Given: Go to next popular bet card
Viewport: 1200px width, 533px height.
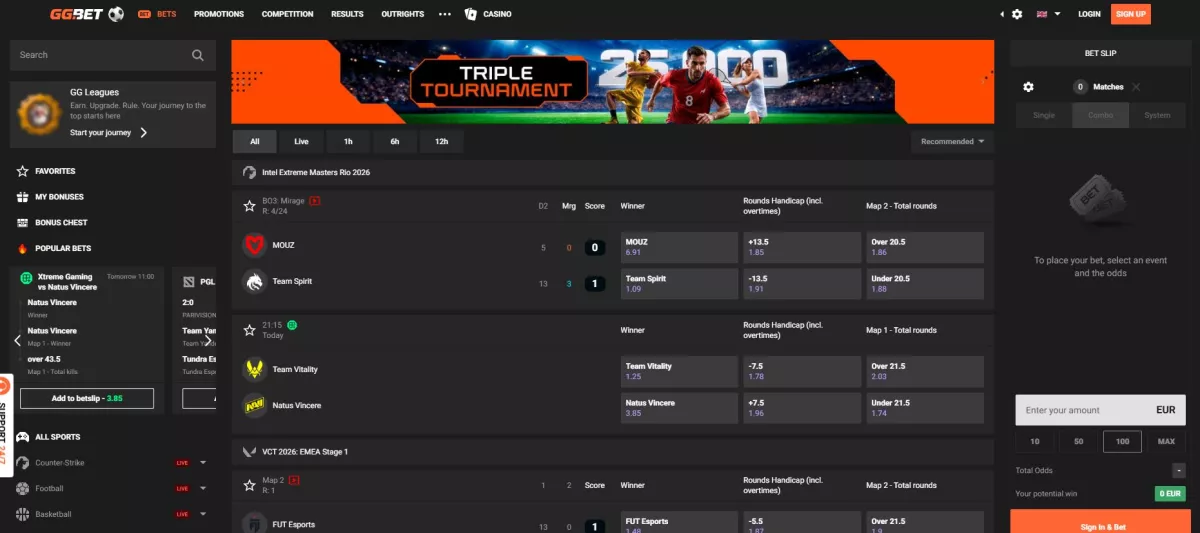Looking at the screenshot, I should tap(208, 340).
